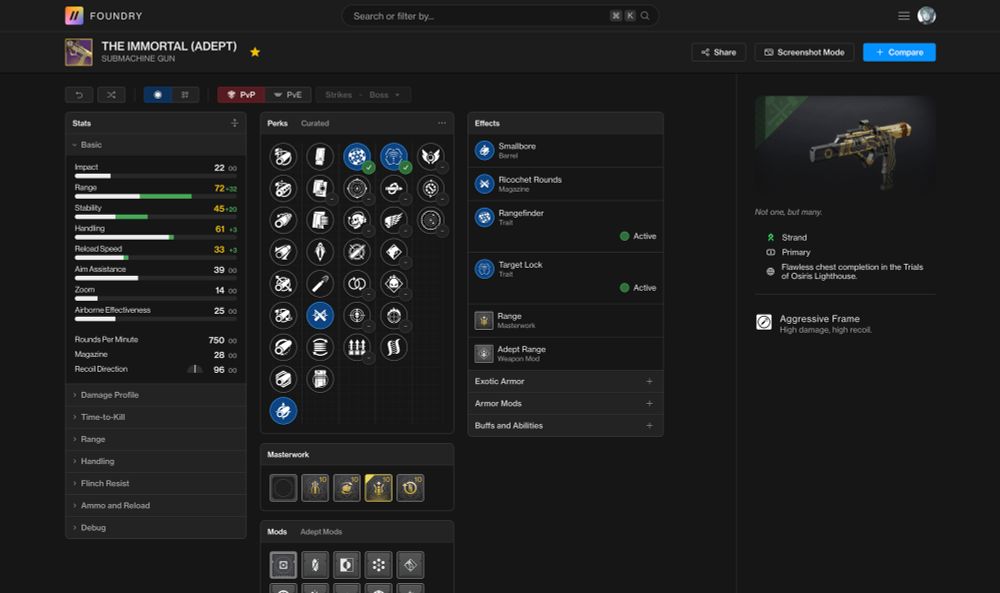
Task: Expand the Time-to-Kill section
Action: tap(156, 418)
